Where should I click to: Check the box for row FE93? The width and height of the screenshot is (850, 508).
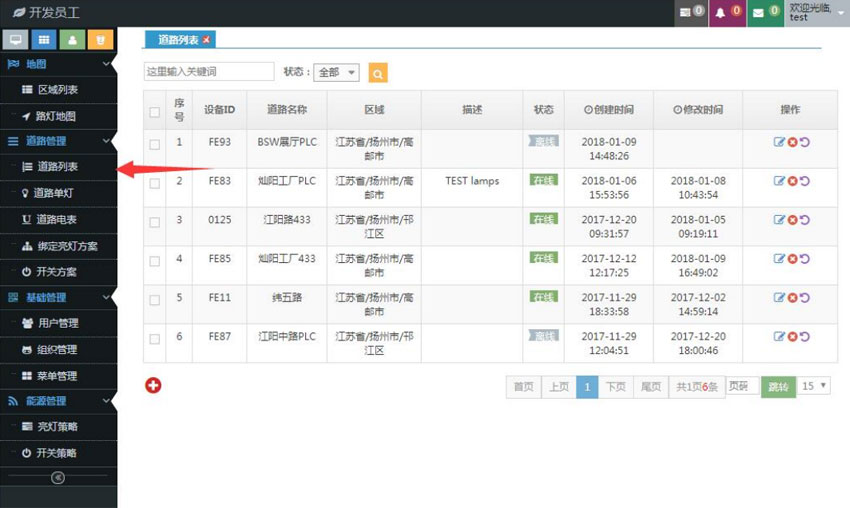(154, 144)
